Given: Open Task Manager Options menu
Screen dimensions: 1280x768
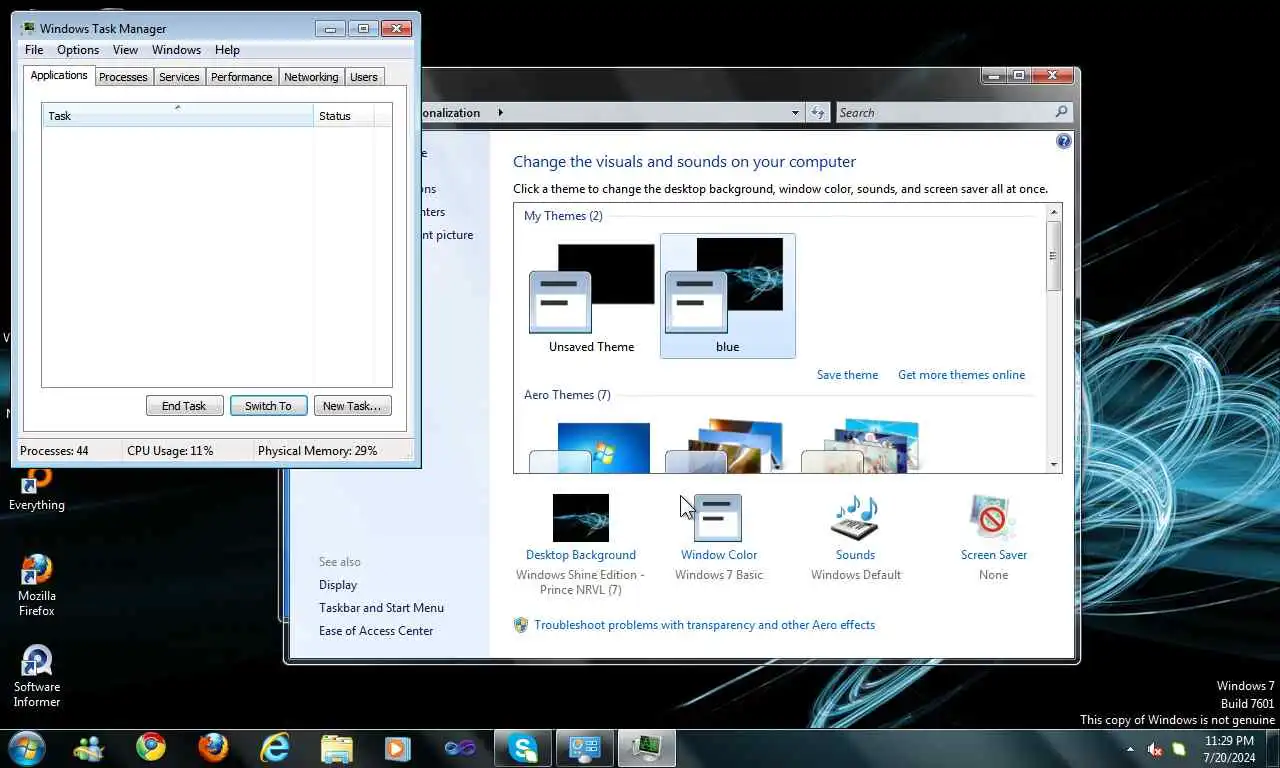Looking at the screenshot, I should (x=78, y=50).
